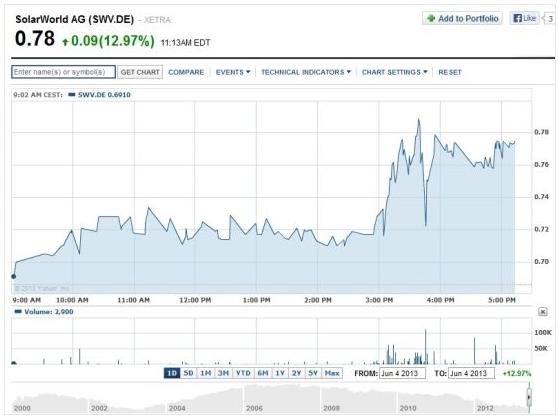The height and width of the screenshot is (418, 558).
Task: Click the SolarWorld AG (SWV.DE) title
Action: tap(75, 19)
